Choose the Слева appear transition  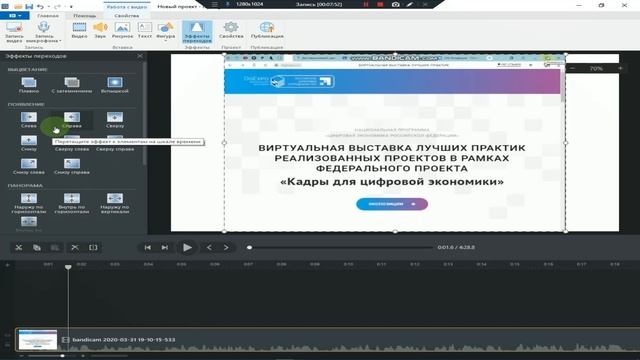point(29,120)
